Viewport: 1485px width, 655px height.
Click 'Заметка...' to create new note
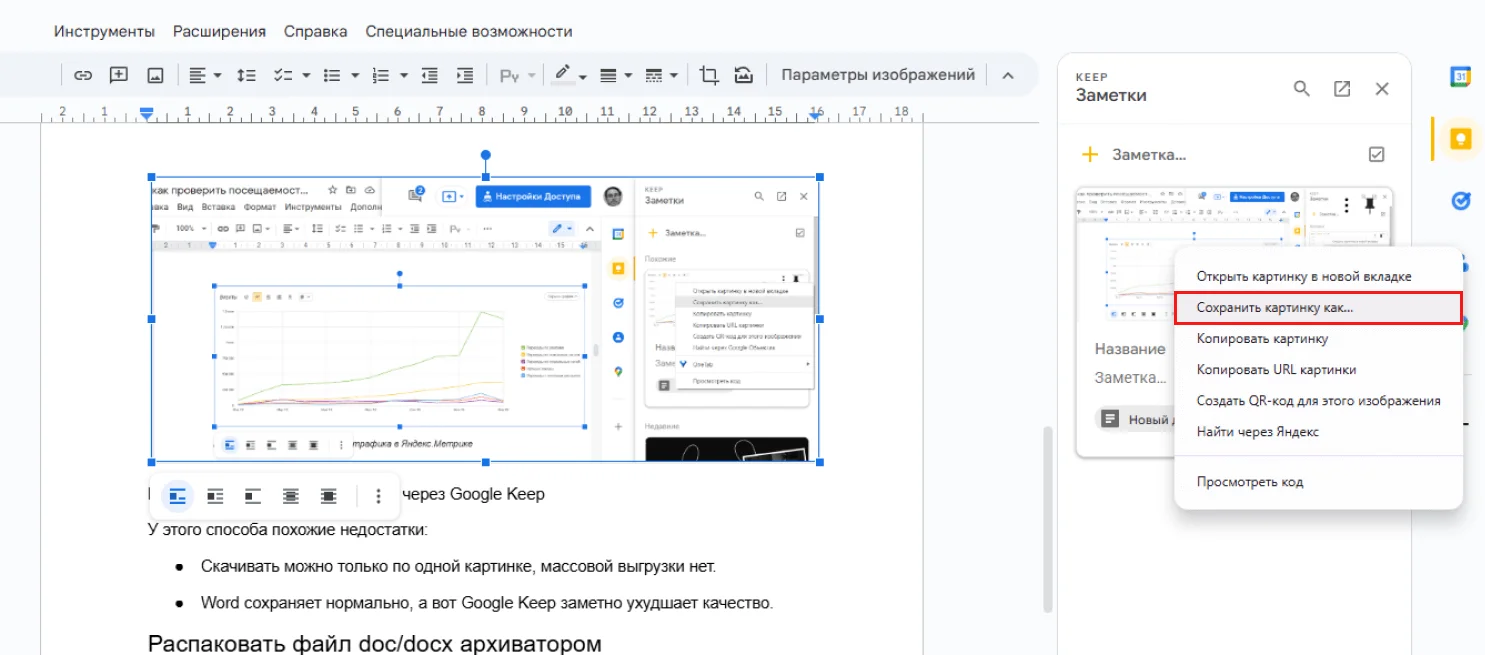[x=1148, y=155]
